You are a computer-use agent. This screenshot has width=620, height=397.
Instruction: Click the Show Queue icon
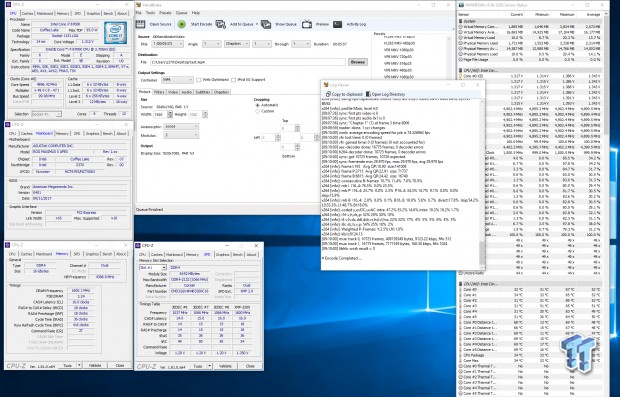coord(266,24)
